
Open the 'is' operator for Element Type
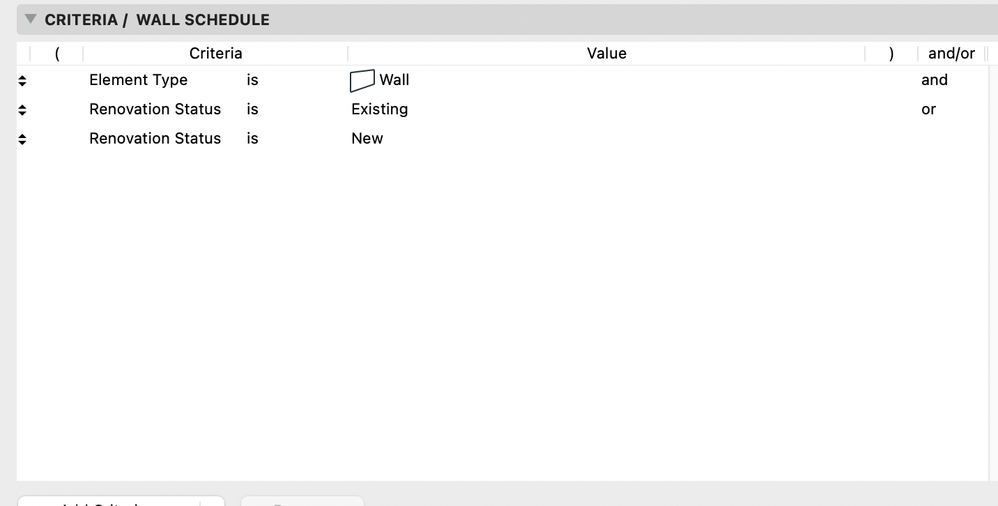click(x=252, y=80)
